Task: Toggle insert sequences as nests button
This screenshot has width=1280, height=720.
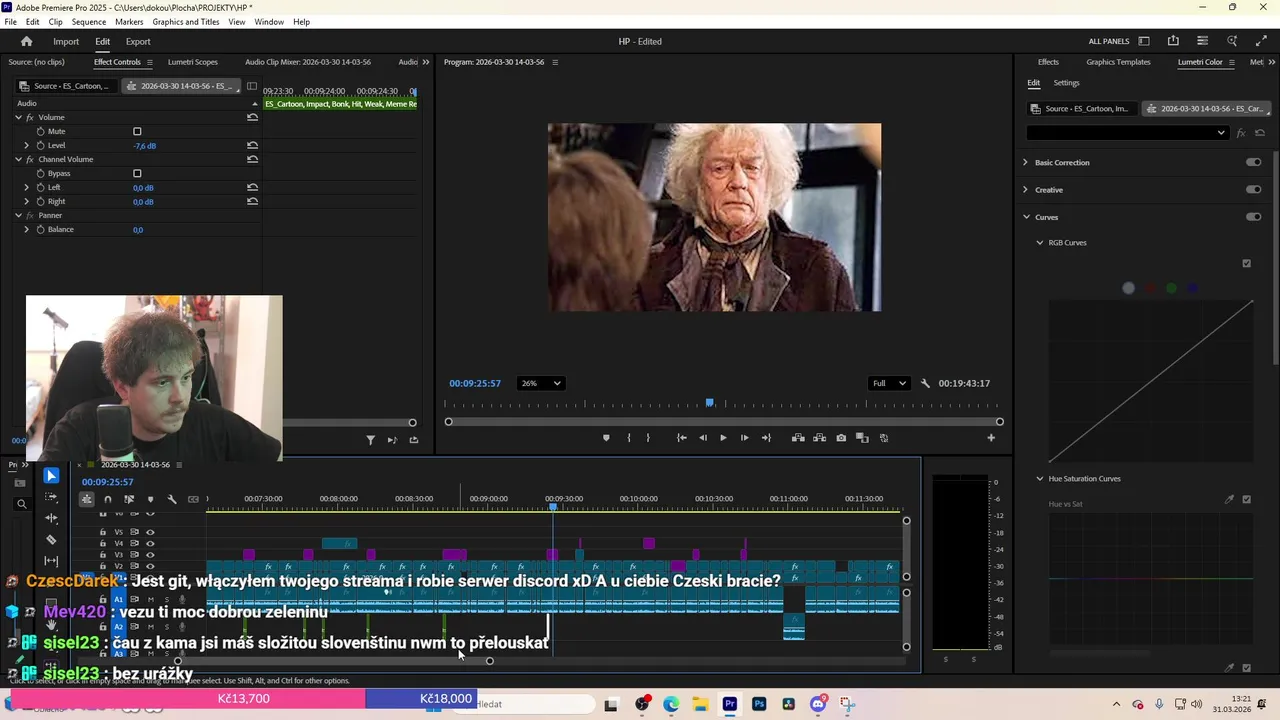Action: [x=87, y=499]
